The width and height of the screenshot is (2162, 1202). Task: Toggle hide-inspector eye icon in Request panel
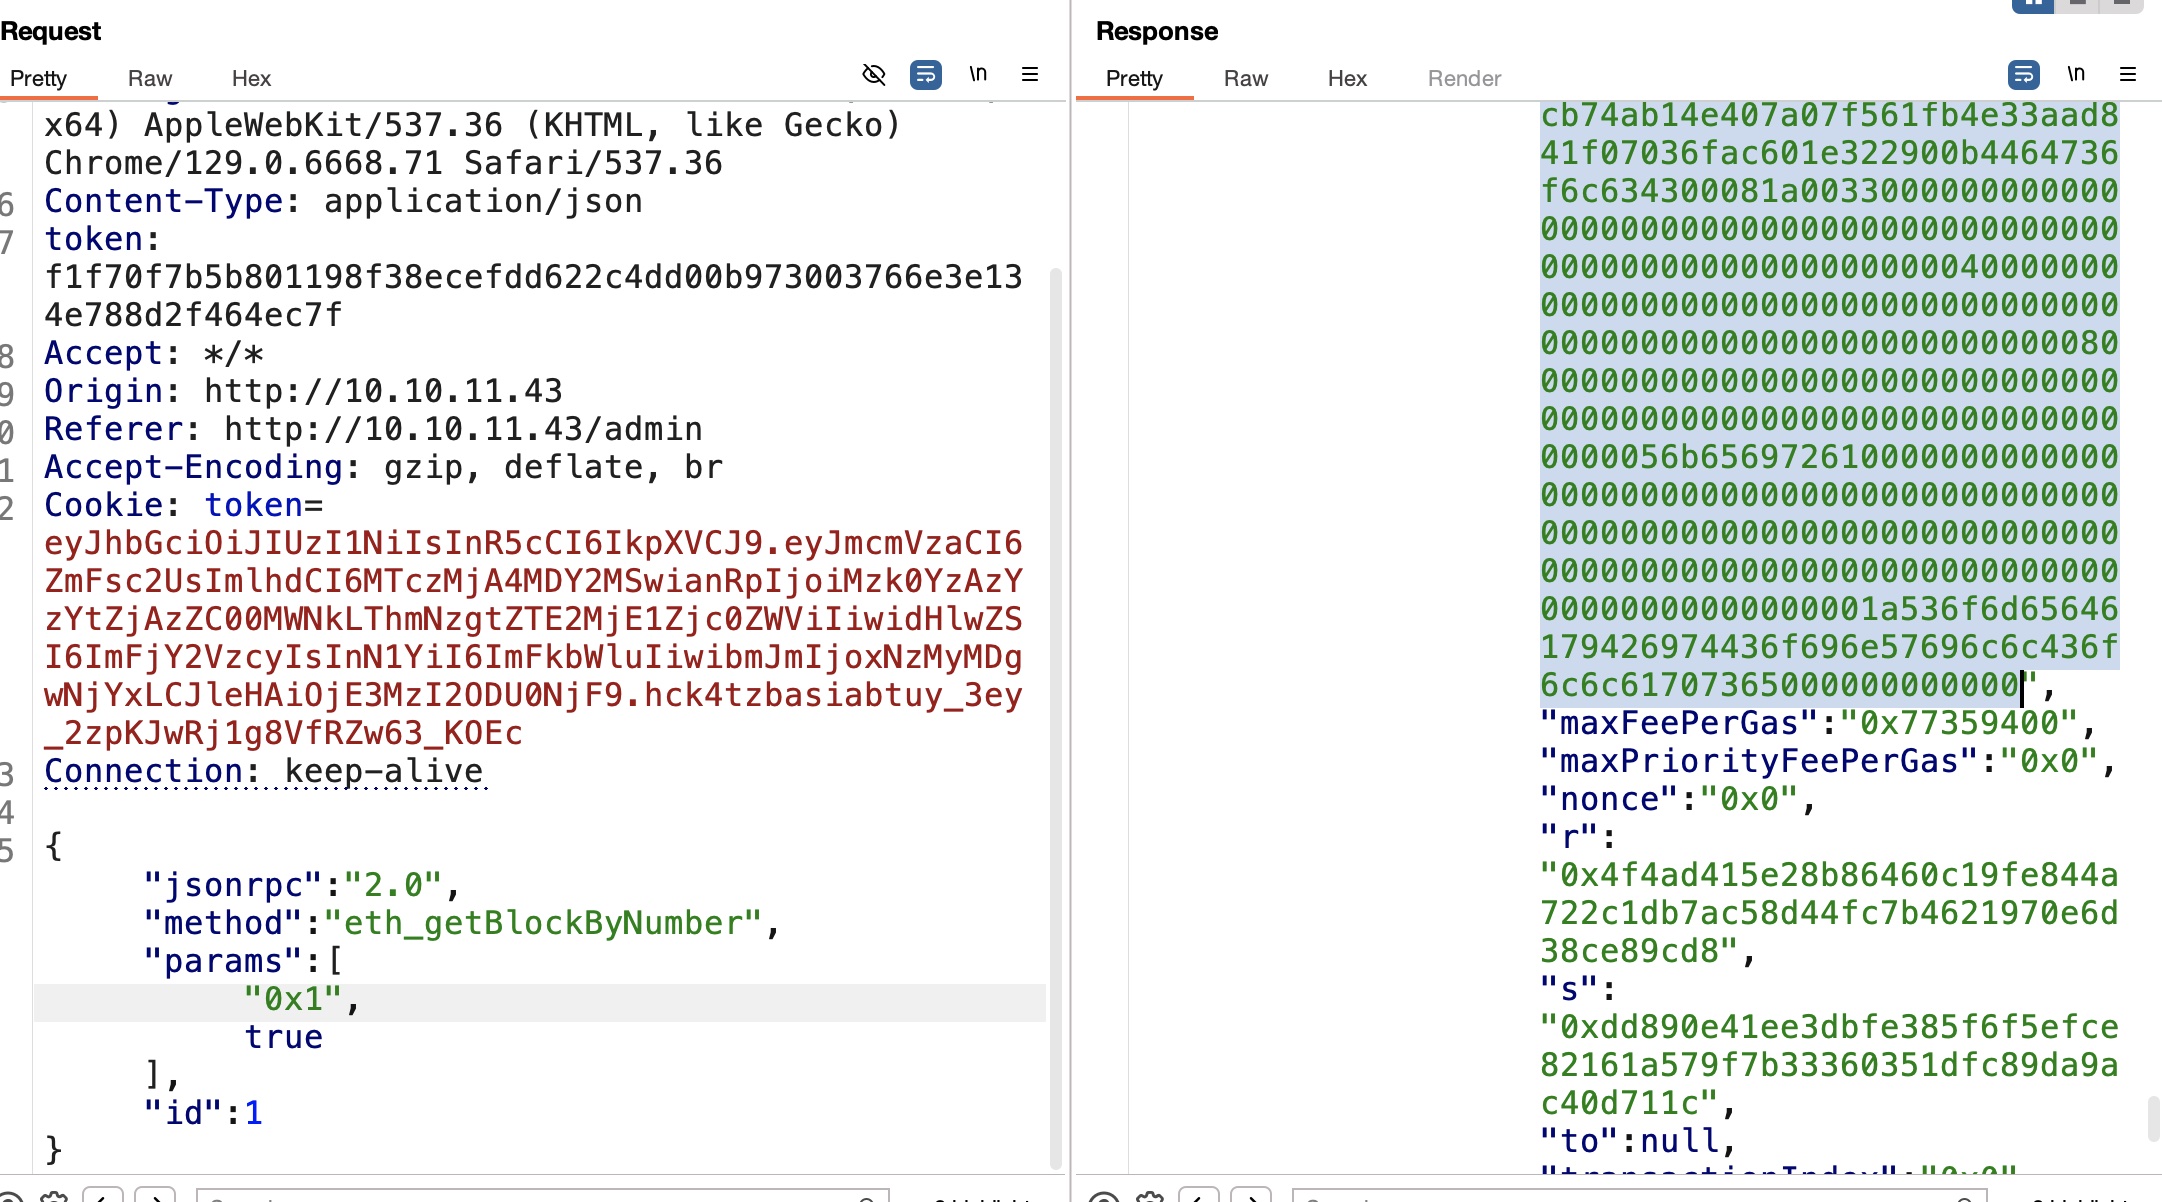[874, 75]
